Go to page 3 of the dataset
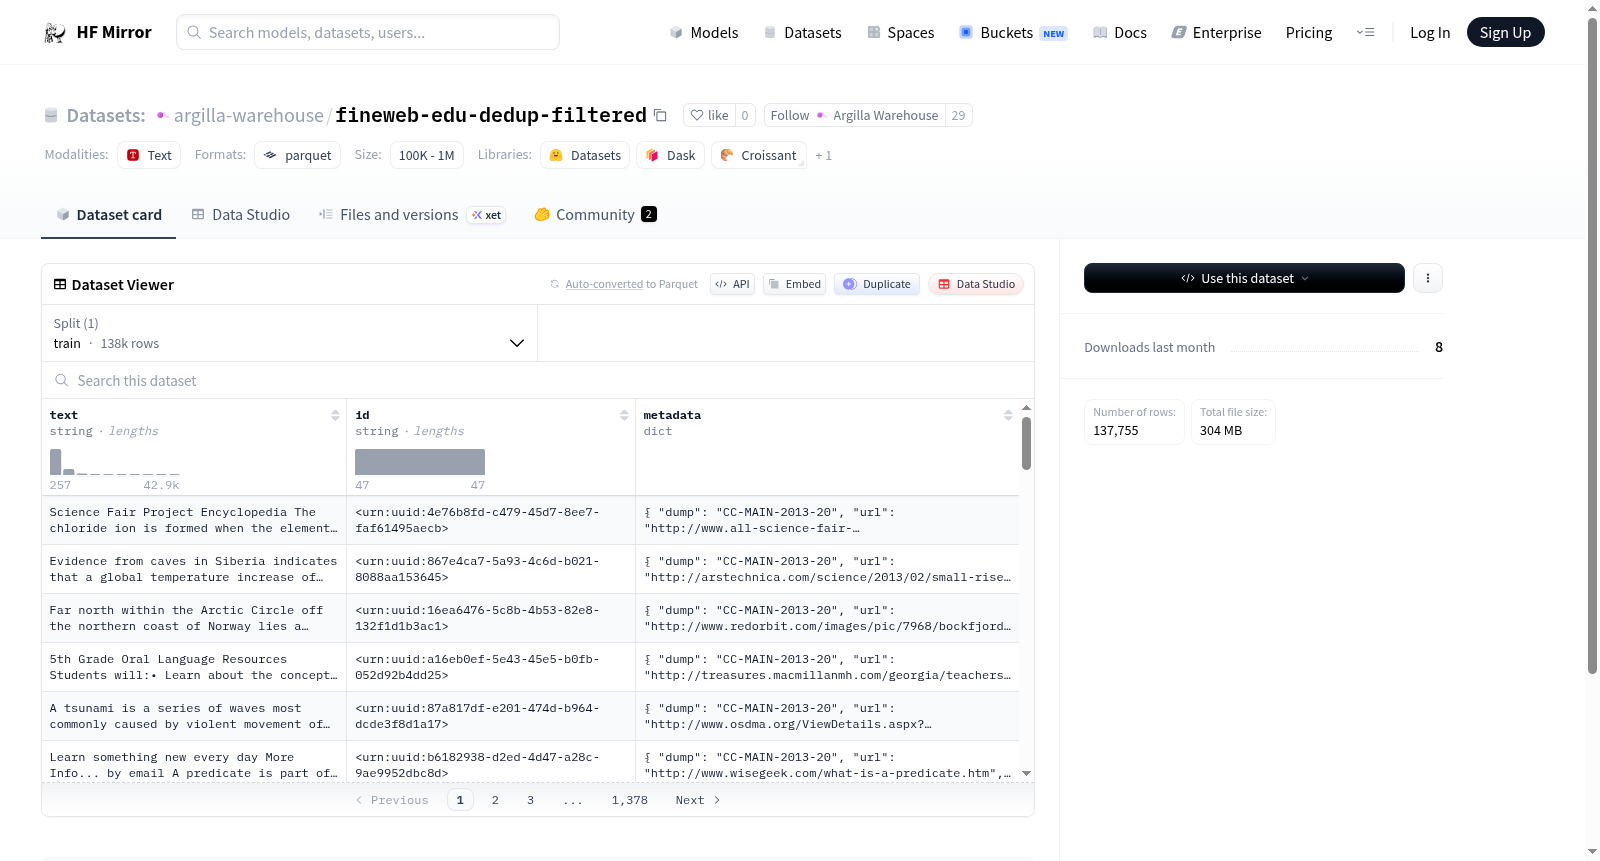The width and height of the screenshot is (1600, 861). pyautogui.click(x=530, y=800)
